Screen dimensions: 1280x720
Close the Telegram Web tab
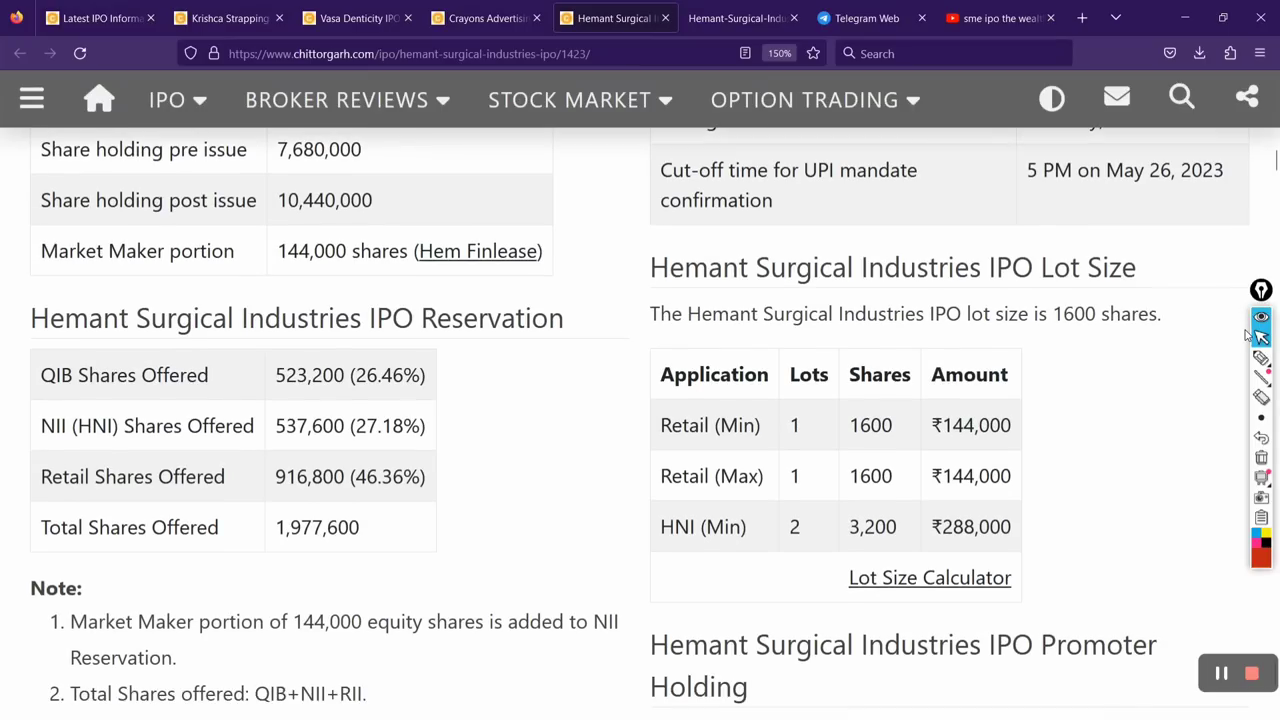(921, 18)
